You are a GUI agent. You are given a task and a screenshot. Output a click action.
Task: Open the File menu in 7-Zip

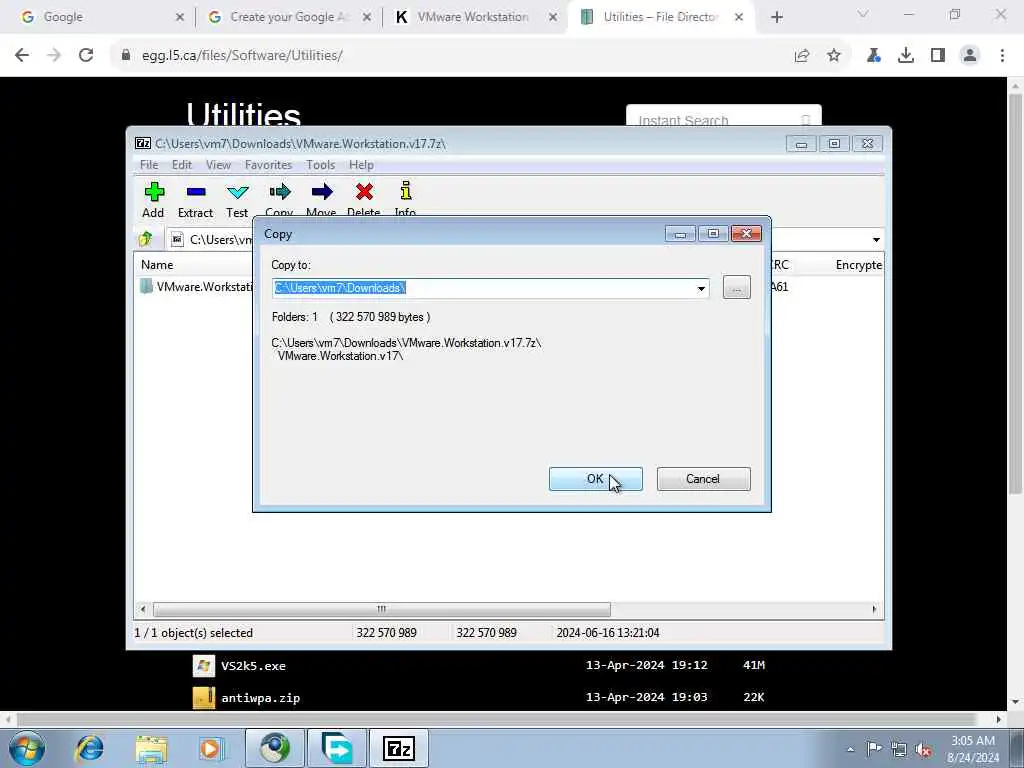tap(149, 165)
